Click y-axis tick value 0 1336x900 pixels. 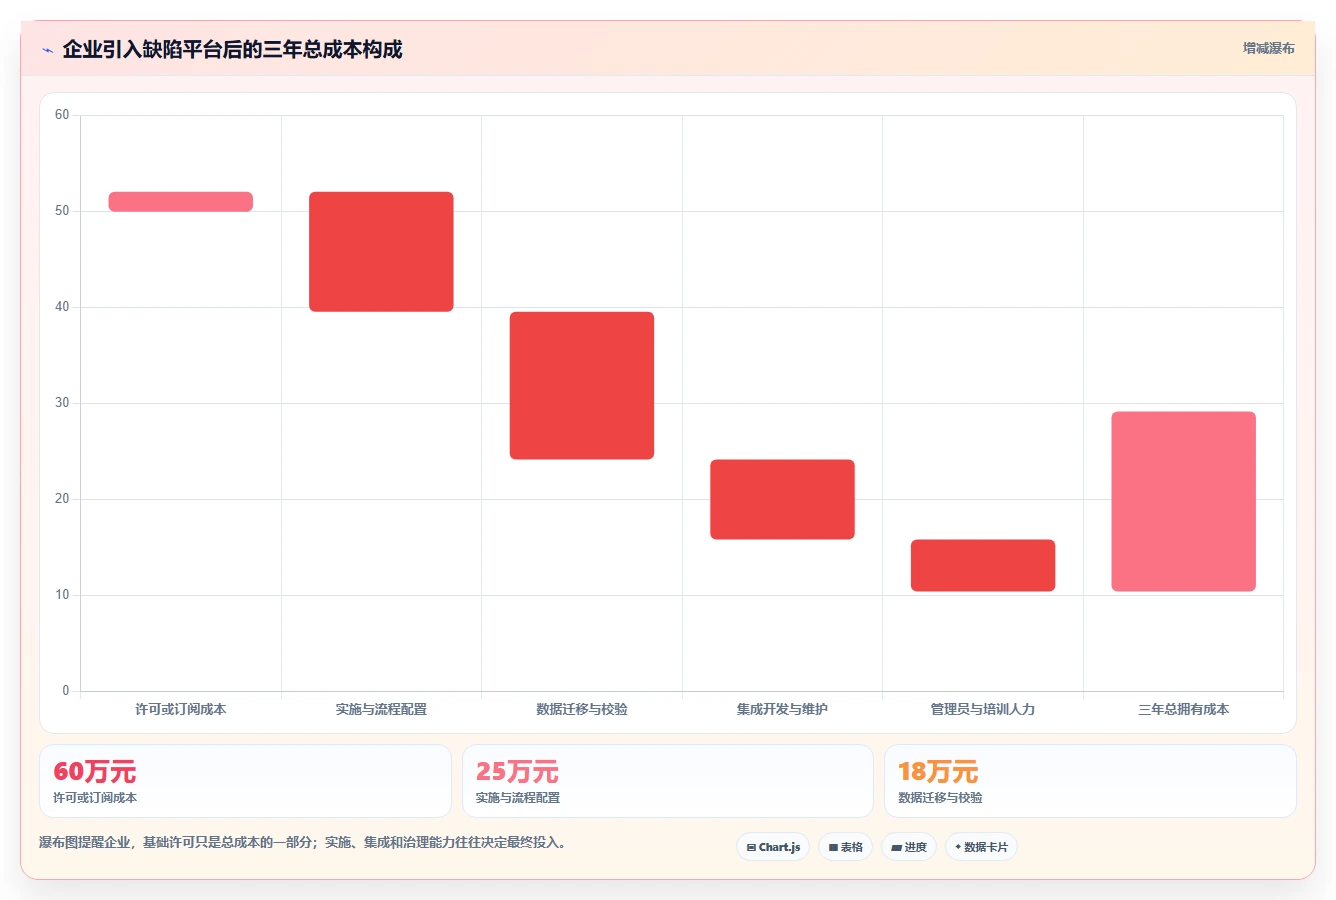[x=66, y=691]
